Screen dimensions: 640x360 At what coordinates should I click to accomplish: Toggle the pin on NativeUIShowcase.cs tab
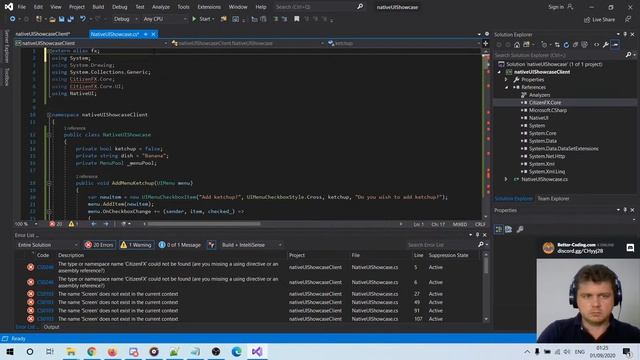[x=145, y=34]
